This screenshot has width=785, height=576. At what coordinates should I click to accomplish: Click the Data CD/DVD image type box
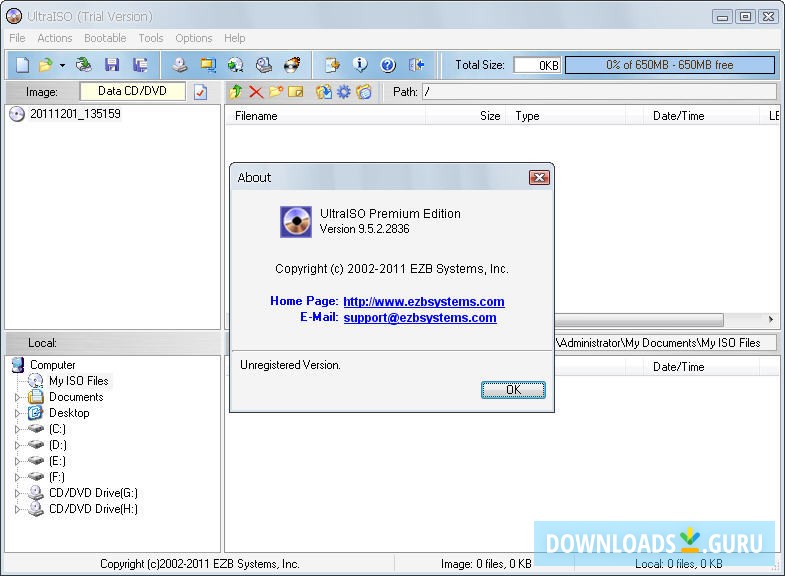coord(132,91)
